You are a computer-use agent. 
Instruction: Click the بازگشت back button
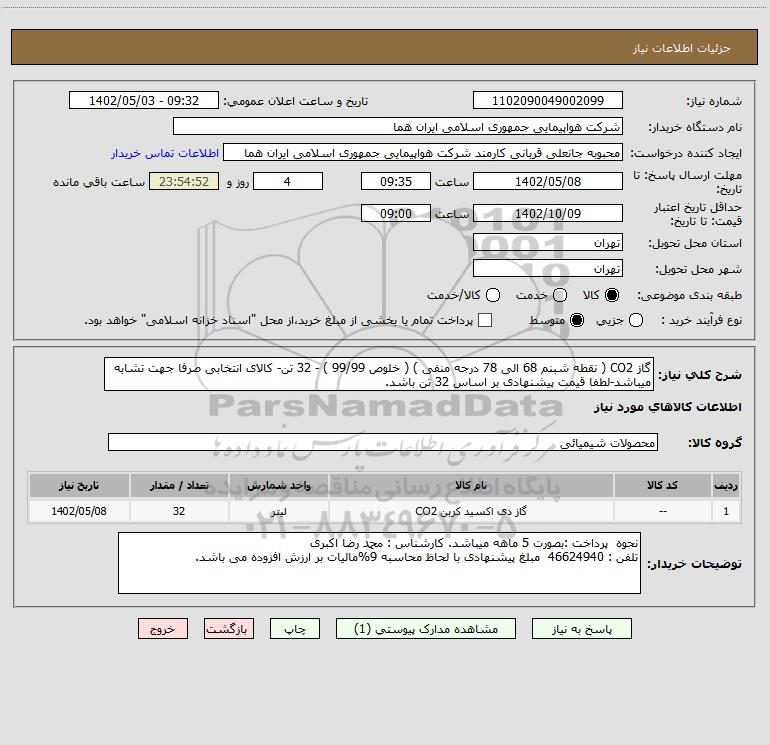tap(229, 629)
